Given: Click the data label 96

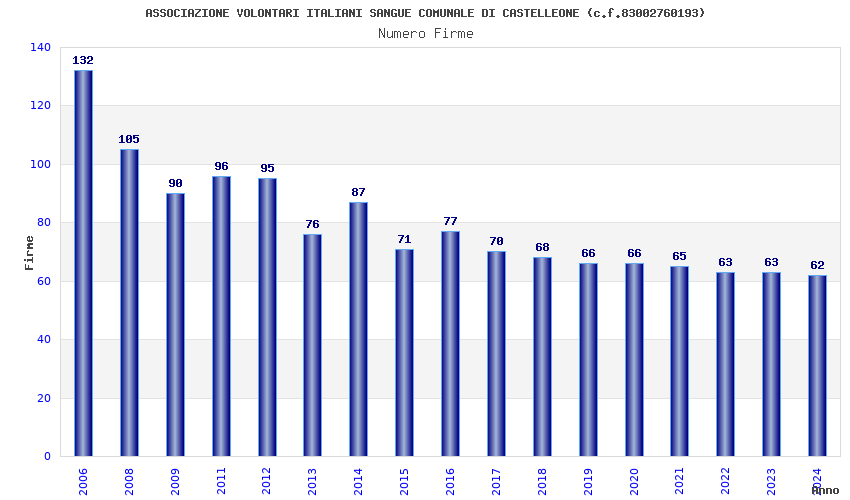Looking at the screenshot, I should (221, 166).
